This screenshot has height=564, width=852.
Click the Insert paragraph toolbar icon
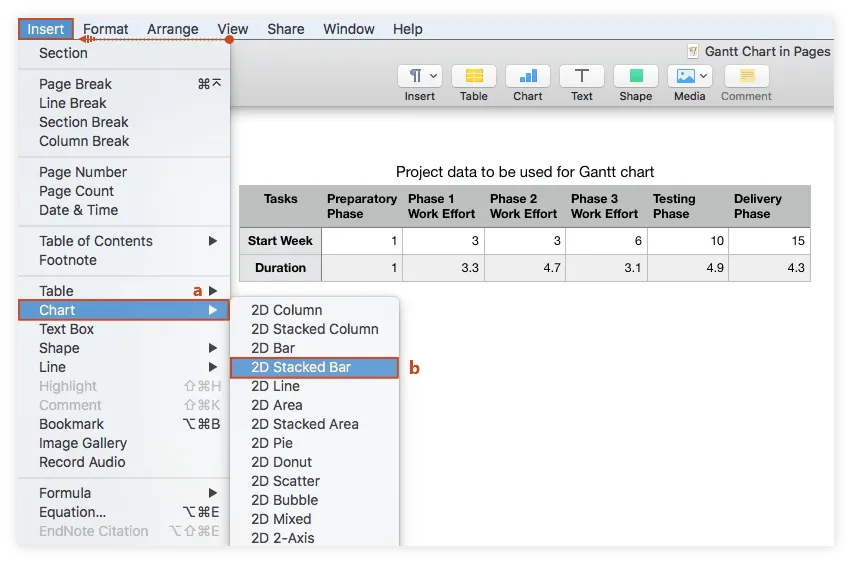coord(420,76)
